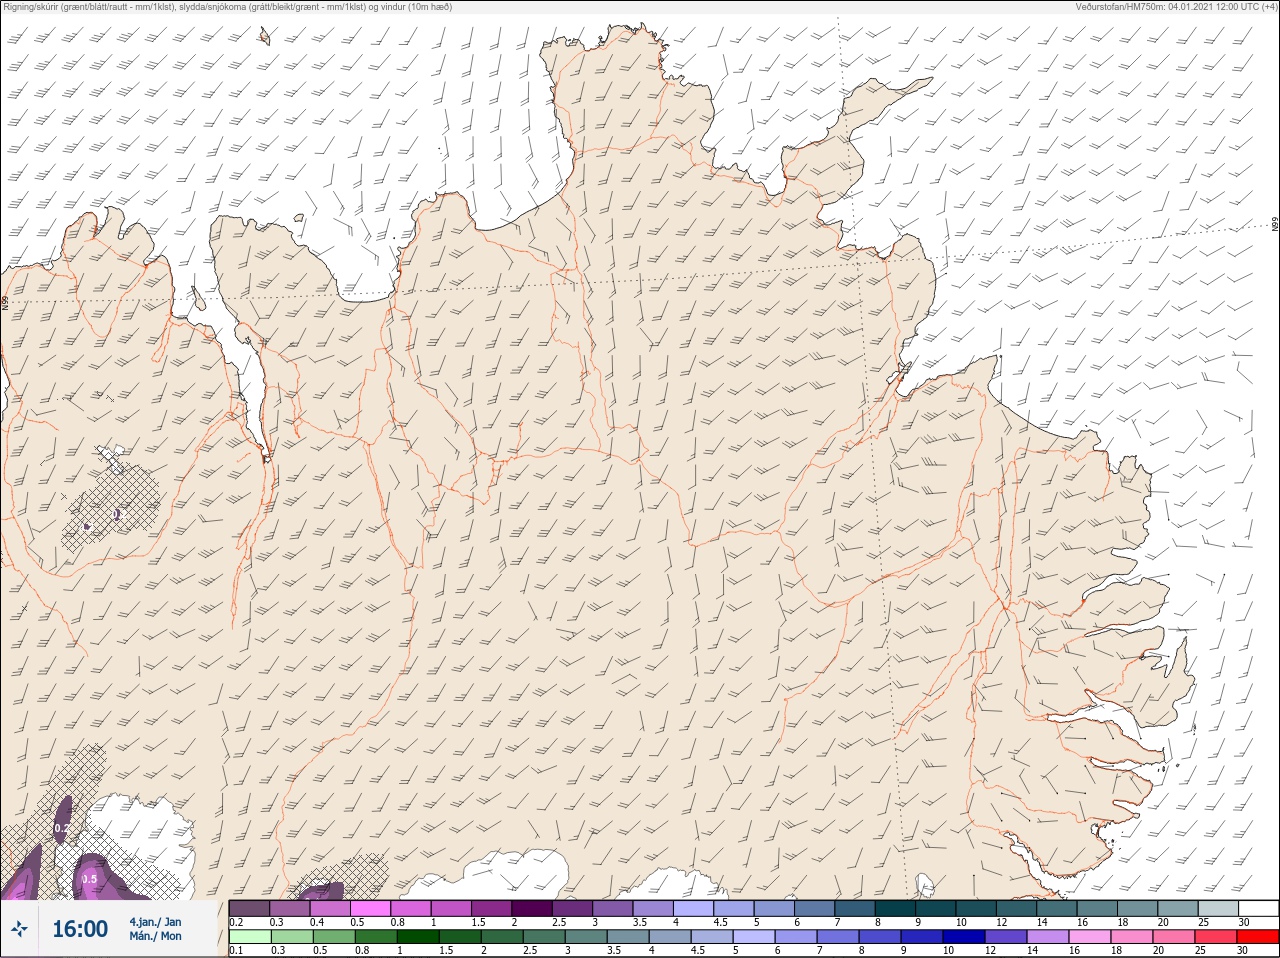This screenshot has height=958, width=1280.
Task: Click the wind-rose icon beside 16:00
Action: click(19, 929)
